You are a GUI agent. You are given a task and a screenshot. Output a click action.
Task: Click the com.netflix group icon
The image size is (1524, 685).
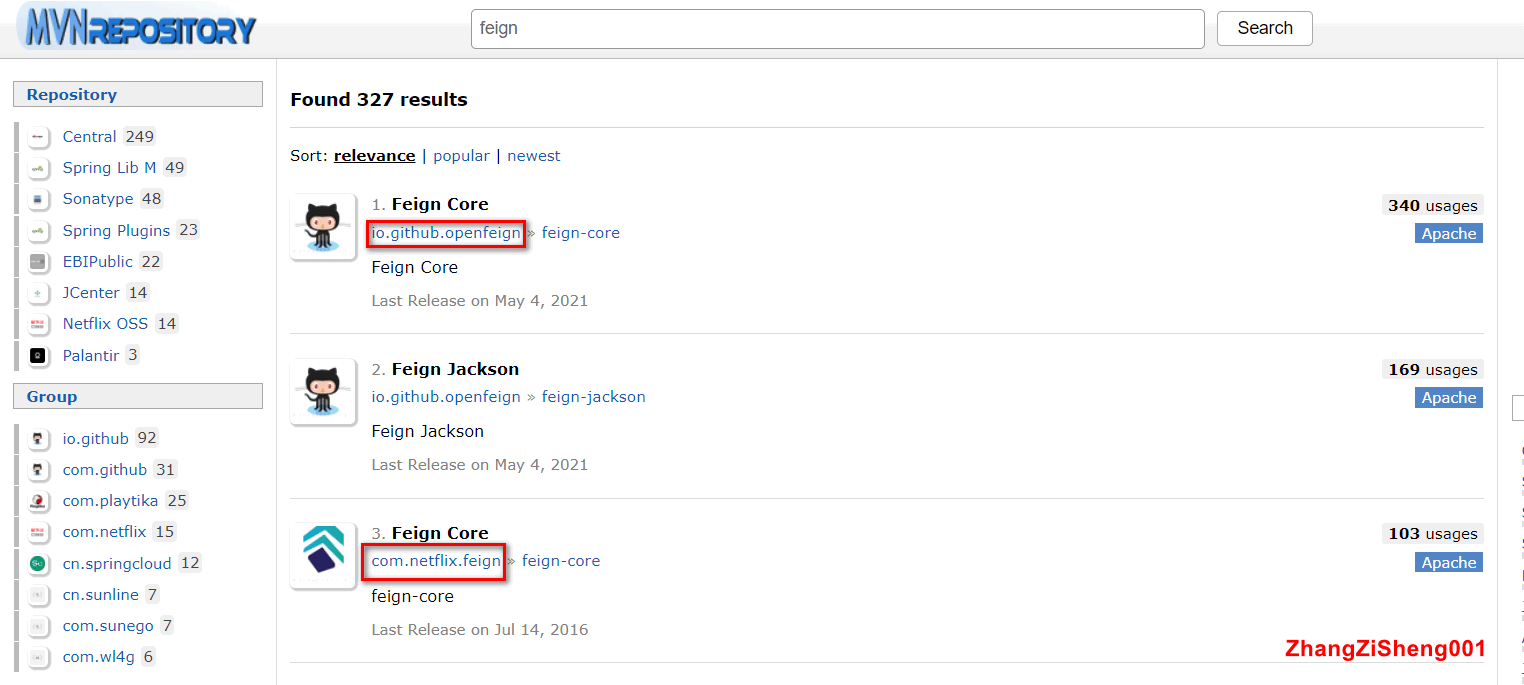pyautogui.click(x=38, y=532)
